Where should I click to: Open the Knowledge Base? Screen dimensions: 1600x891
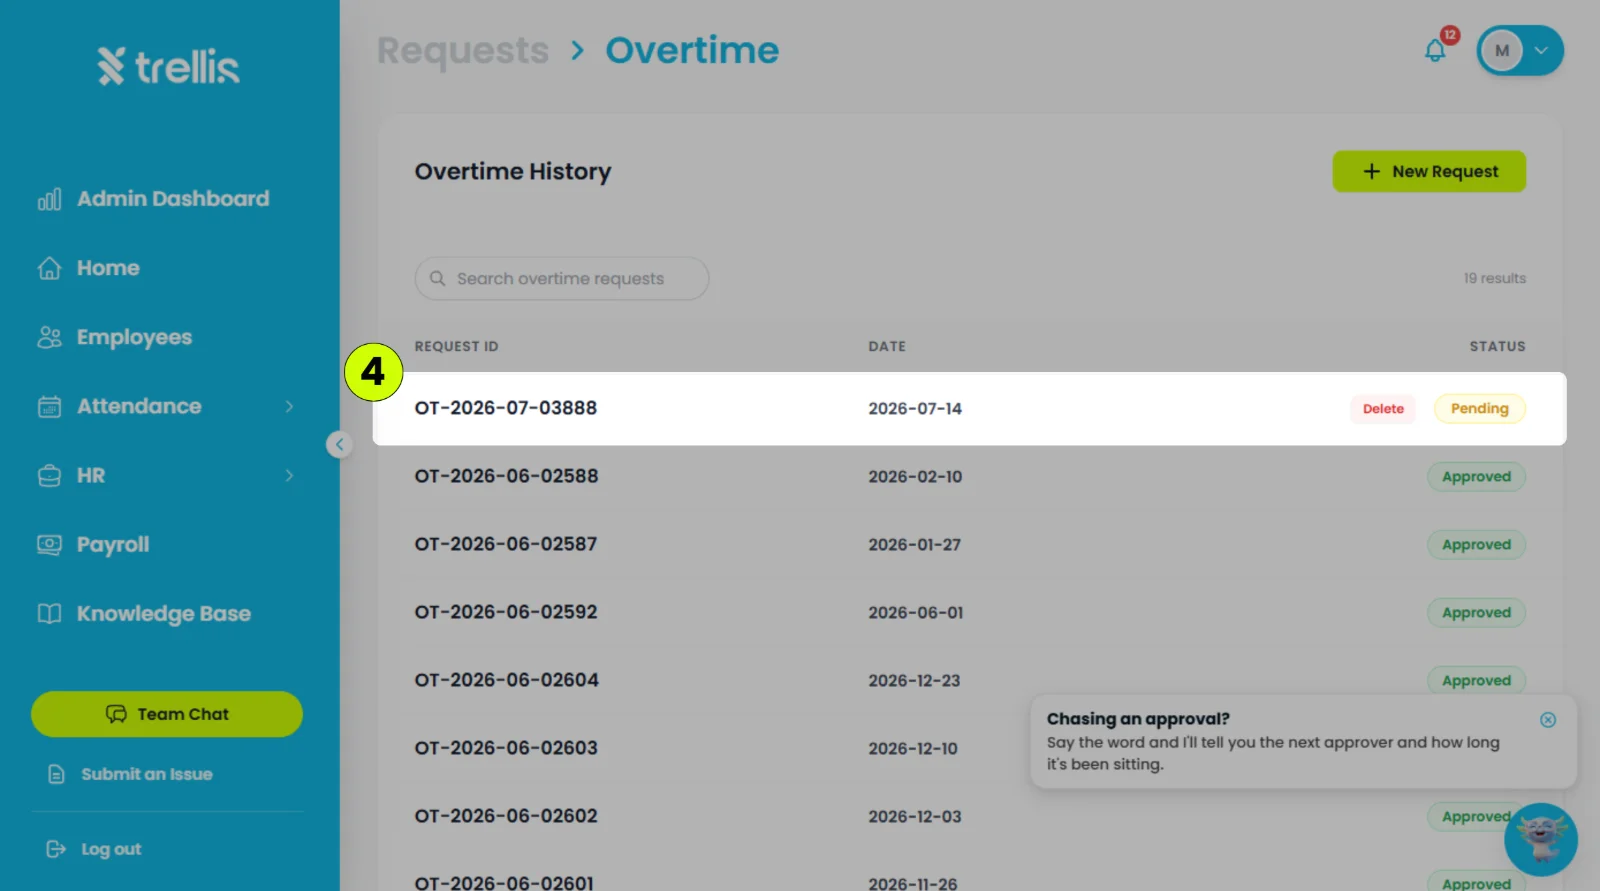point(144,613)
